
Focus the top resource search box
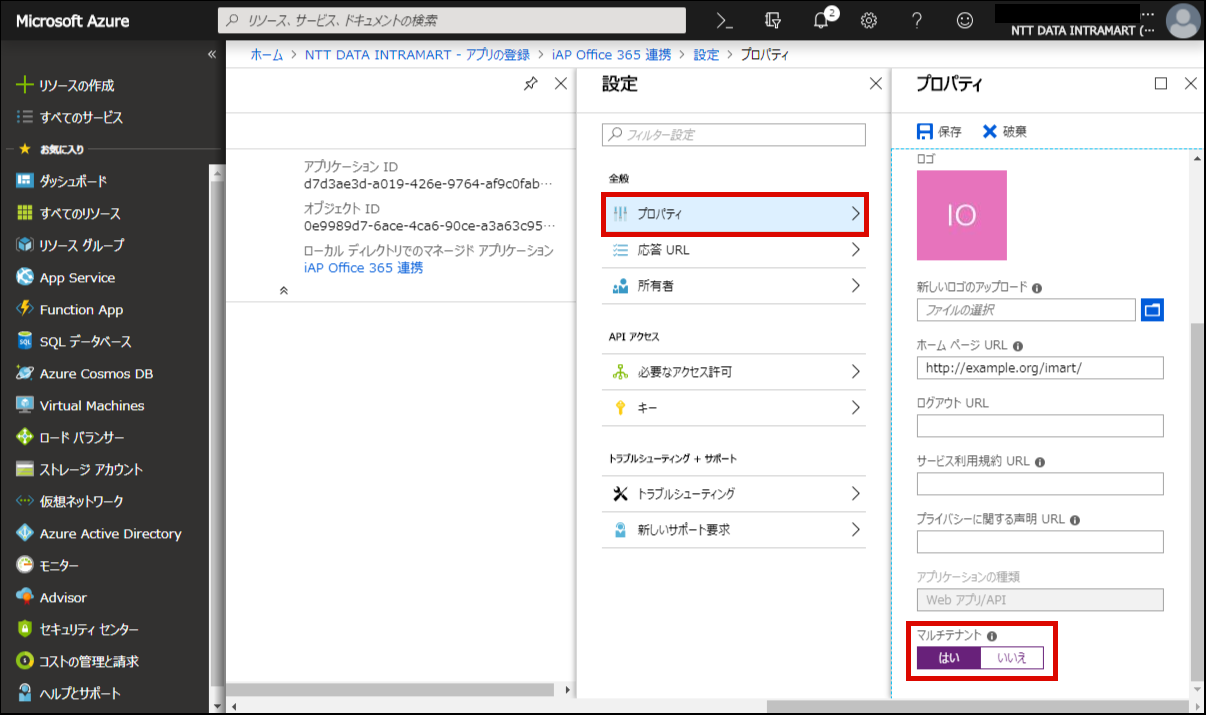click(x=452, y=20)
